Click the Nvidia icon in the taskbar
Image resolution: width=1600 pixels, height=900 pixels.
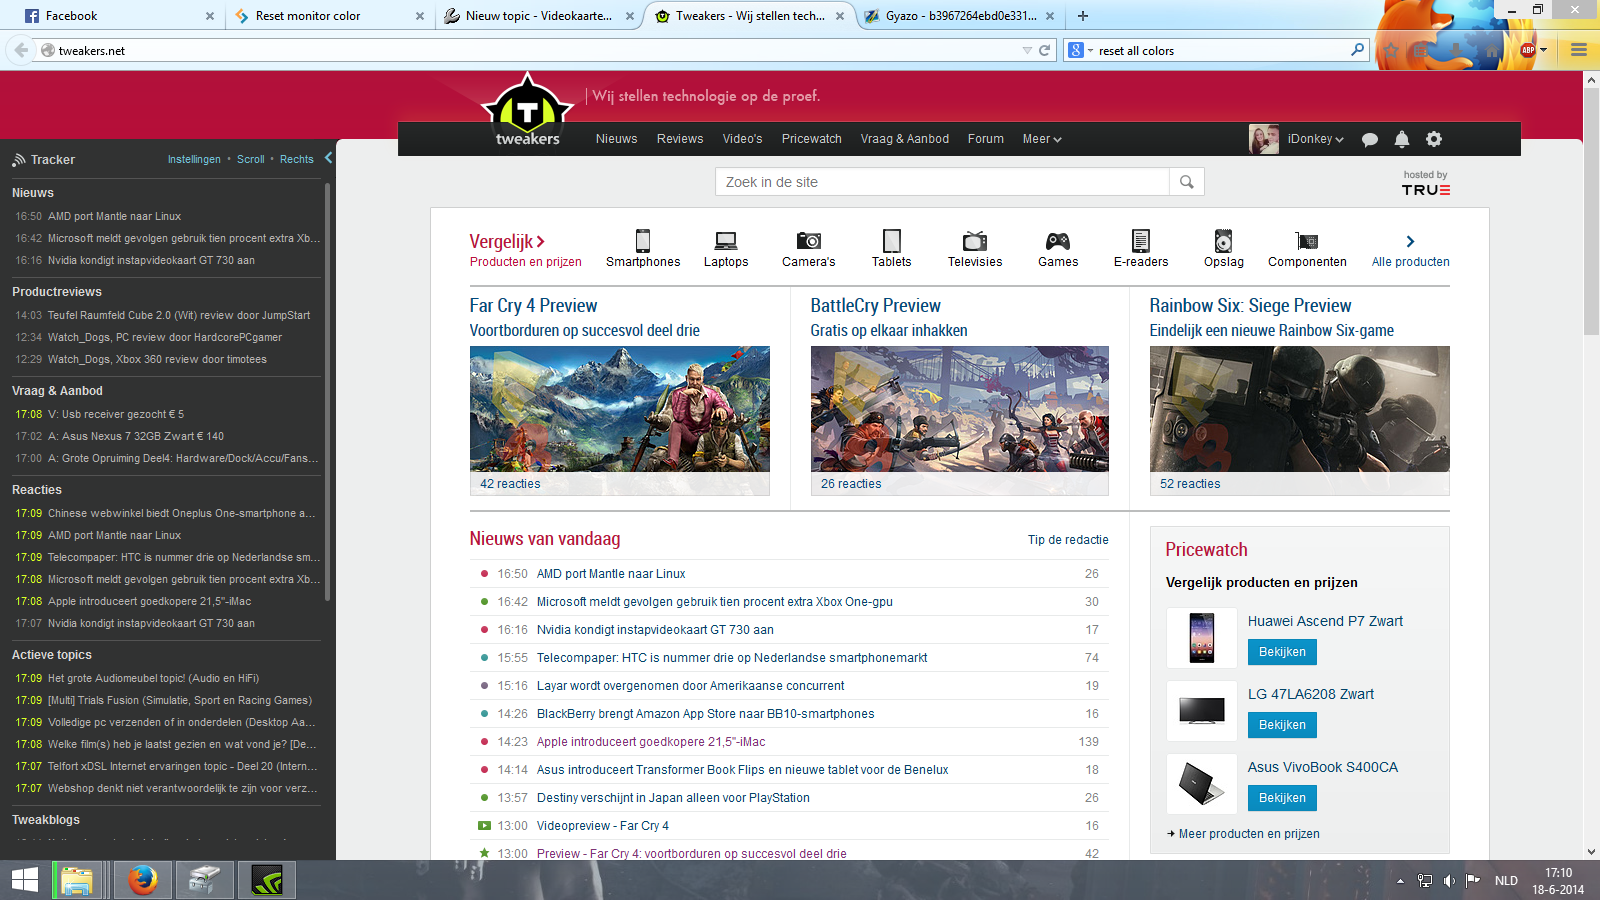[267, 880]
